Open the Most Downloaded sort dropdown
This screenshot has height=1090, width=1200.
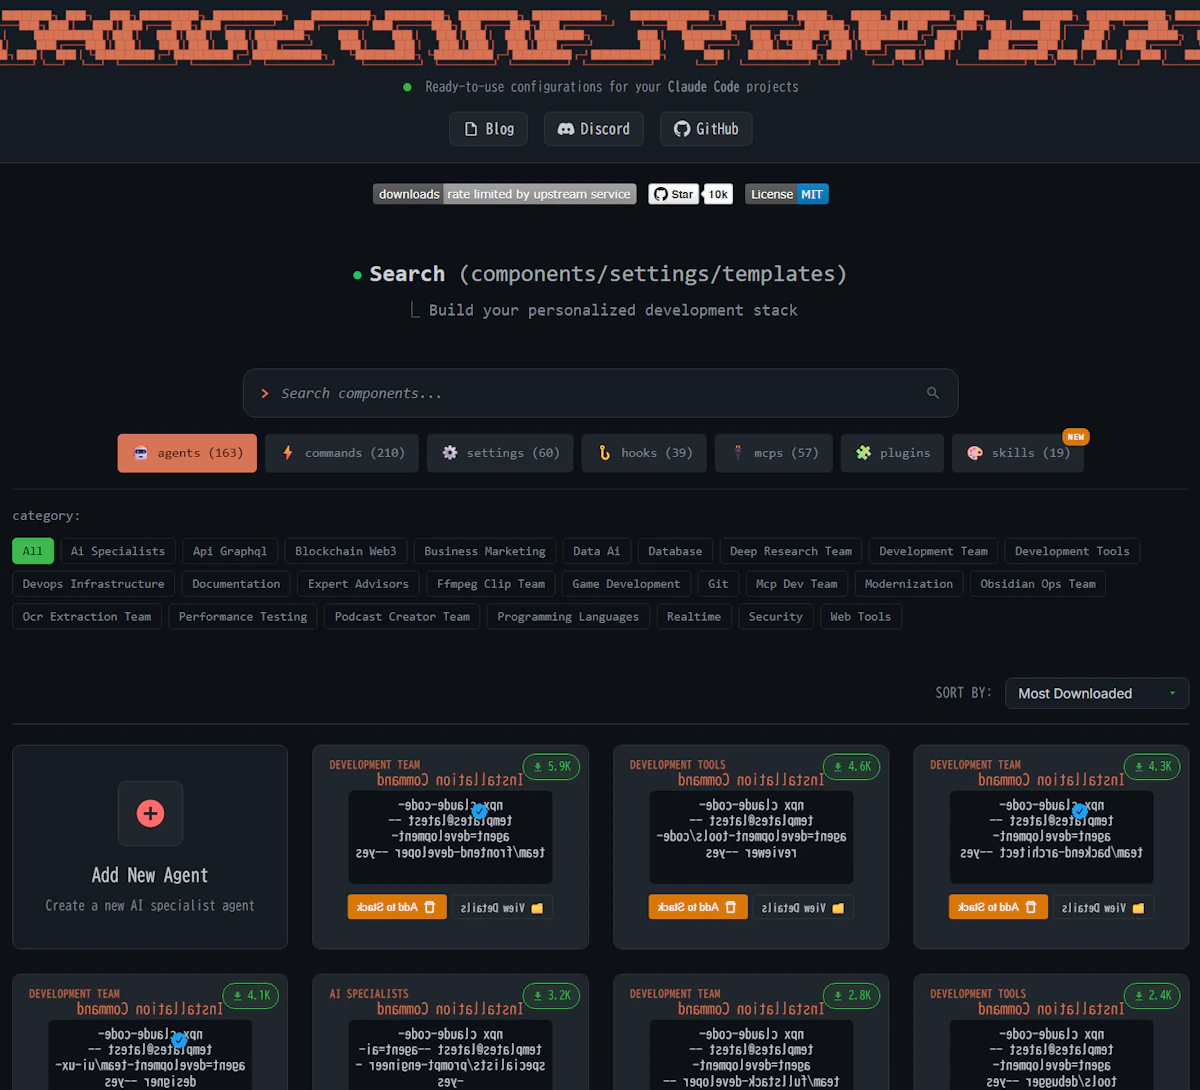(1097, 693)
